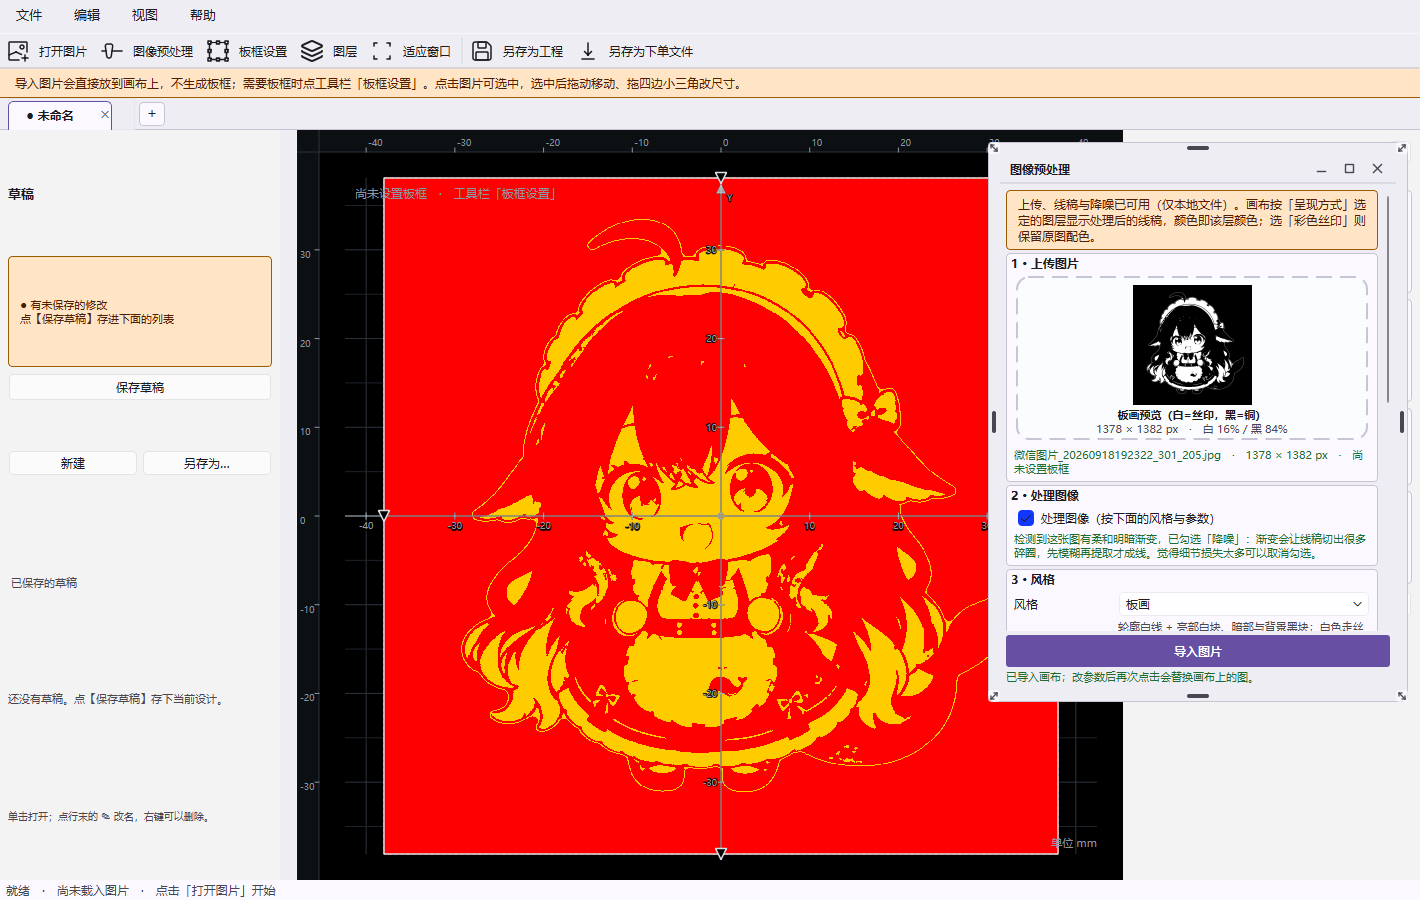Expand the 风格 dropdown showing 板画
Viewport: 1420px width, 900px height.
point(1243,604)
